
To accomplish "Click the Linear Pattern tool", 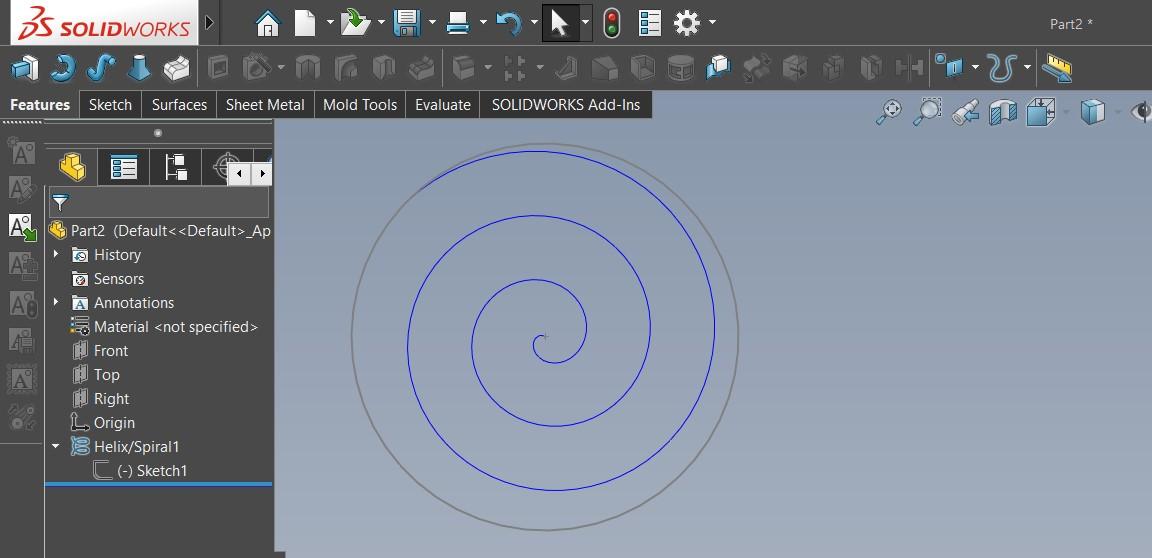I will 515,68.
